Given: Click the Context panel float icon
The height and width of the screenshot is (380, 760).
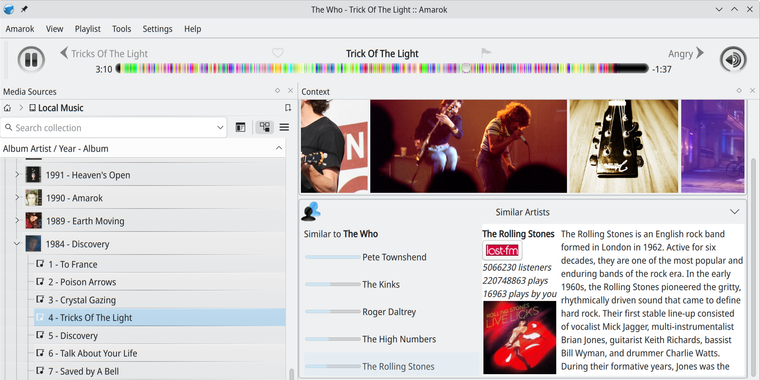Looking at the screenshot, I should (x=739, y=91).
